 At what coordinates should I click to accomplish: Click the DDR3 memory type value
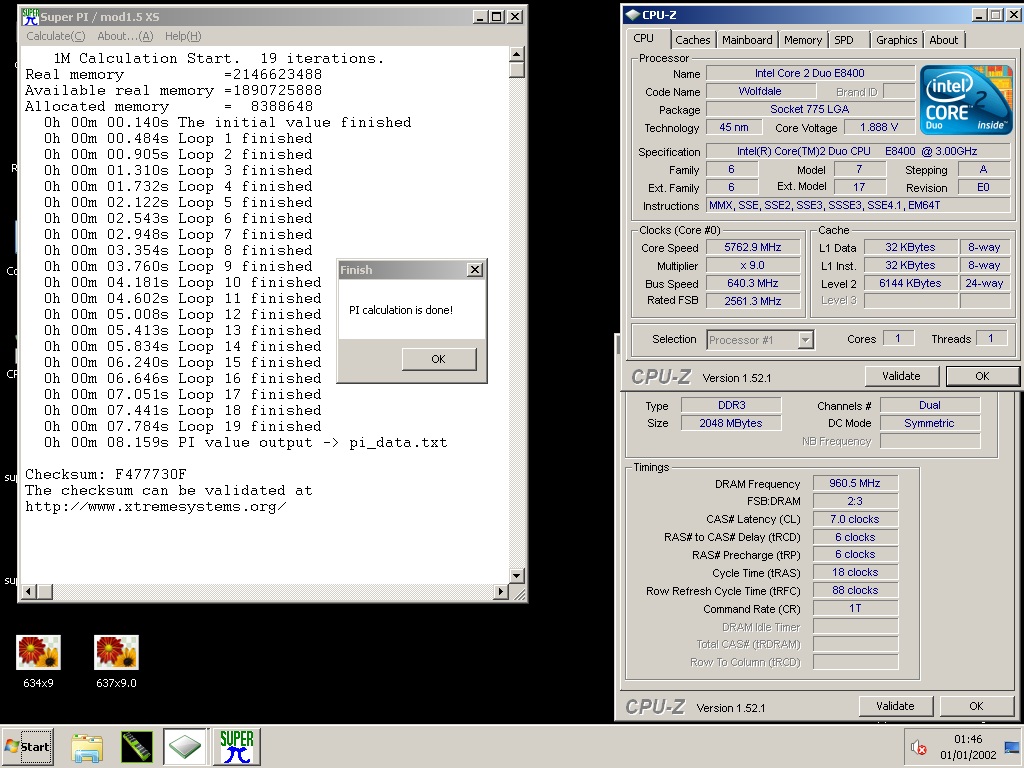731,406
